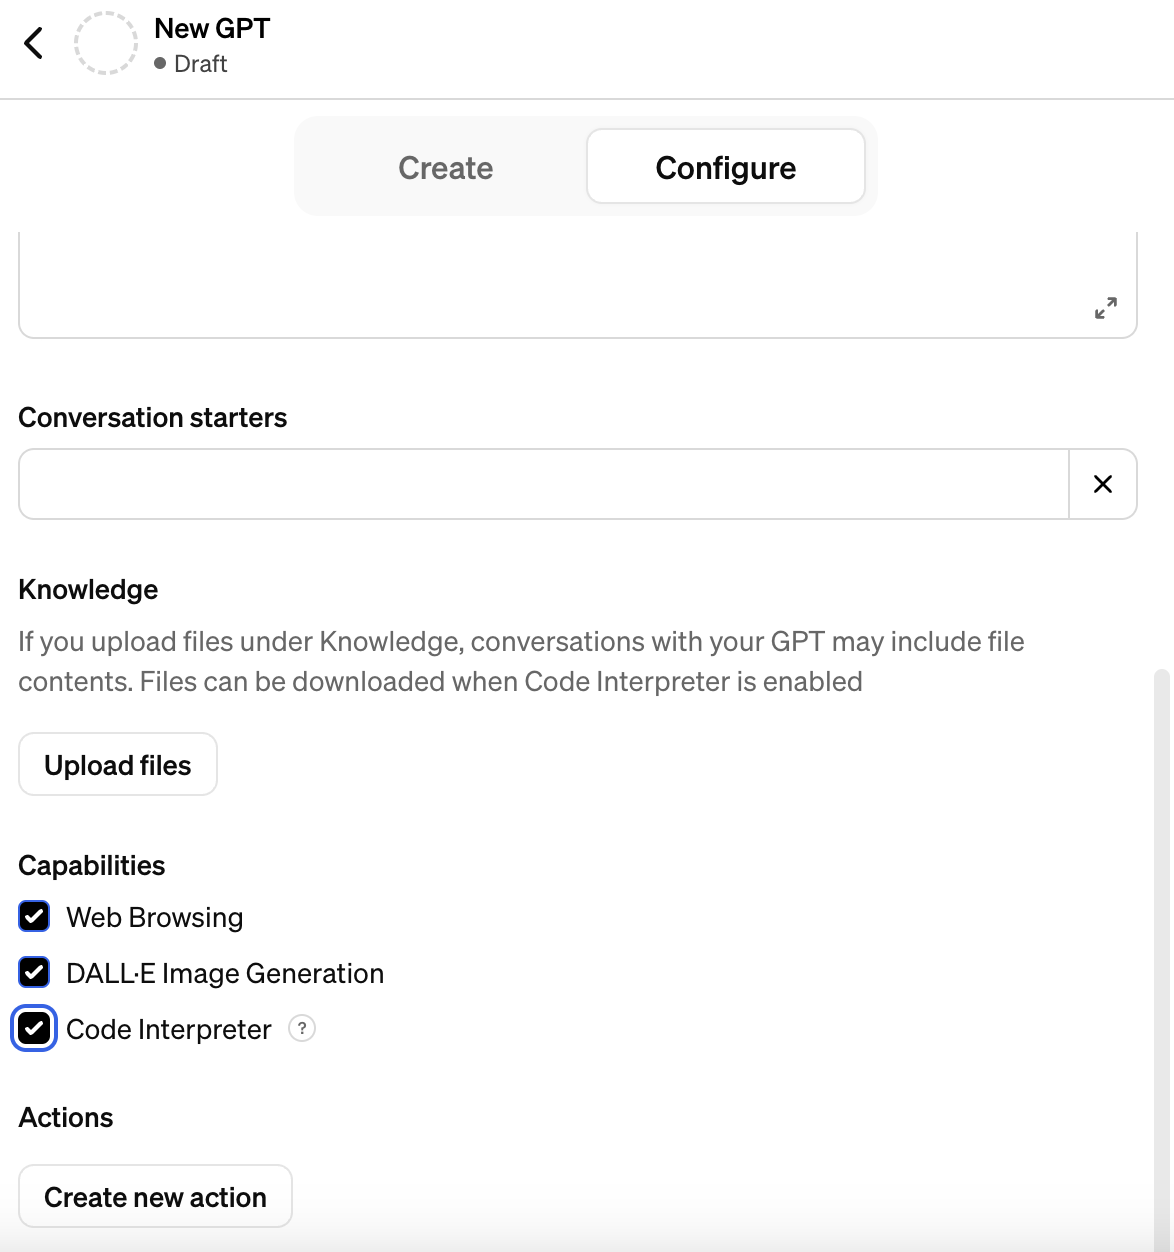Expand the instructions text area with the arrows icon
1174x1252 pixels.
(x=1105, y=308)
